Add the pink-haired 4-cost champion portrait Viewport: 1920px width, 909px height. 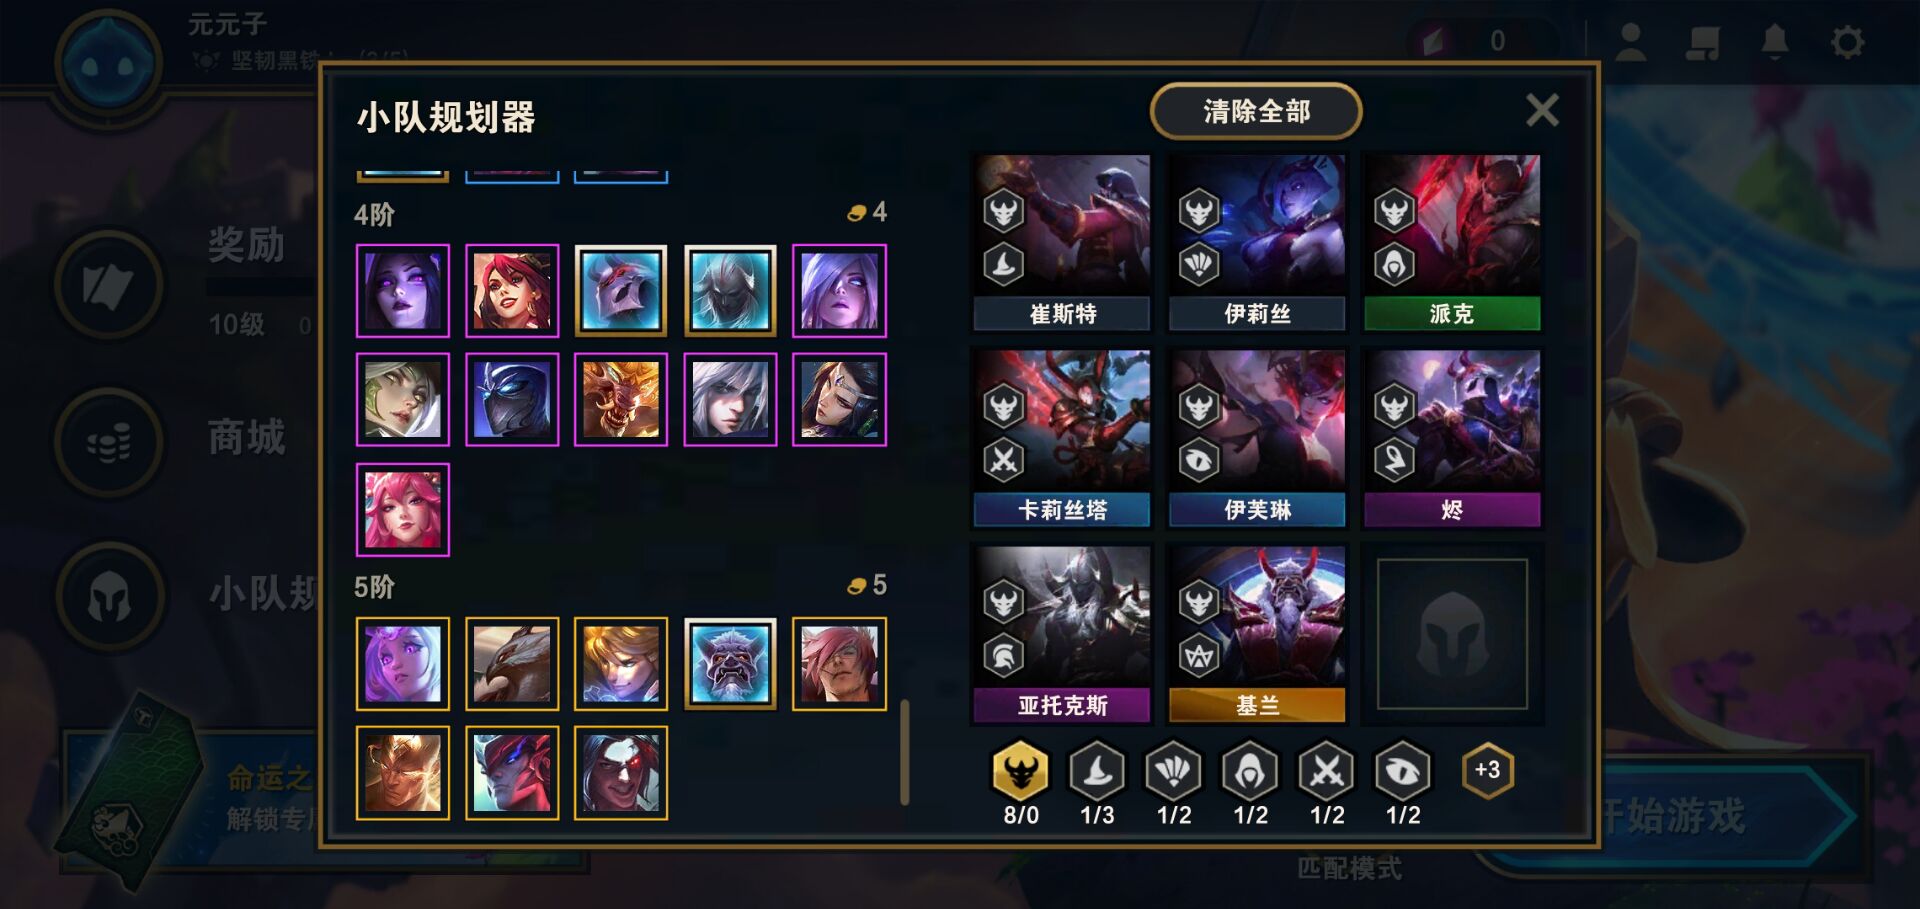[x=403, y=510]
